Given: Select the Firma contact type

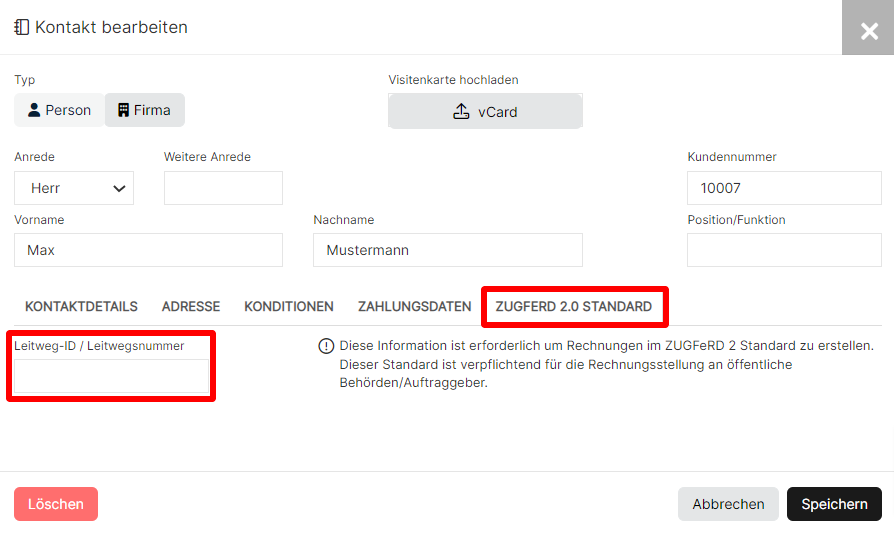Looking at the screenshot, I should click(145, 110).
